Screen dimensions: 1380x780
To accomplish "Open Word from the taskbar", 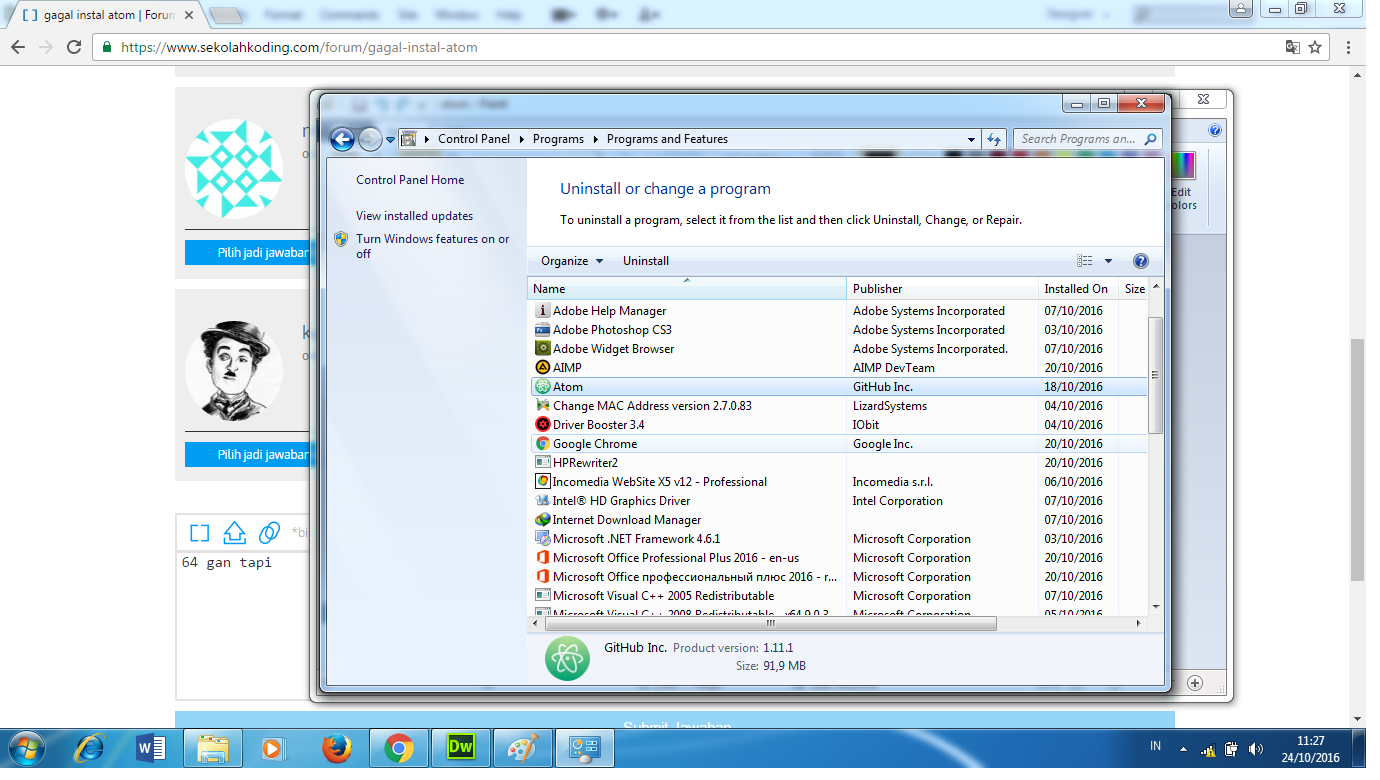I will (x=151, y=747).
